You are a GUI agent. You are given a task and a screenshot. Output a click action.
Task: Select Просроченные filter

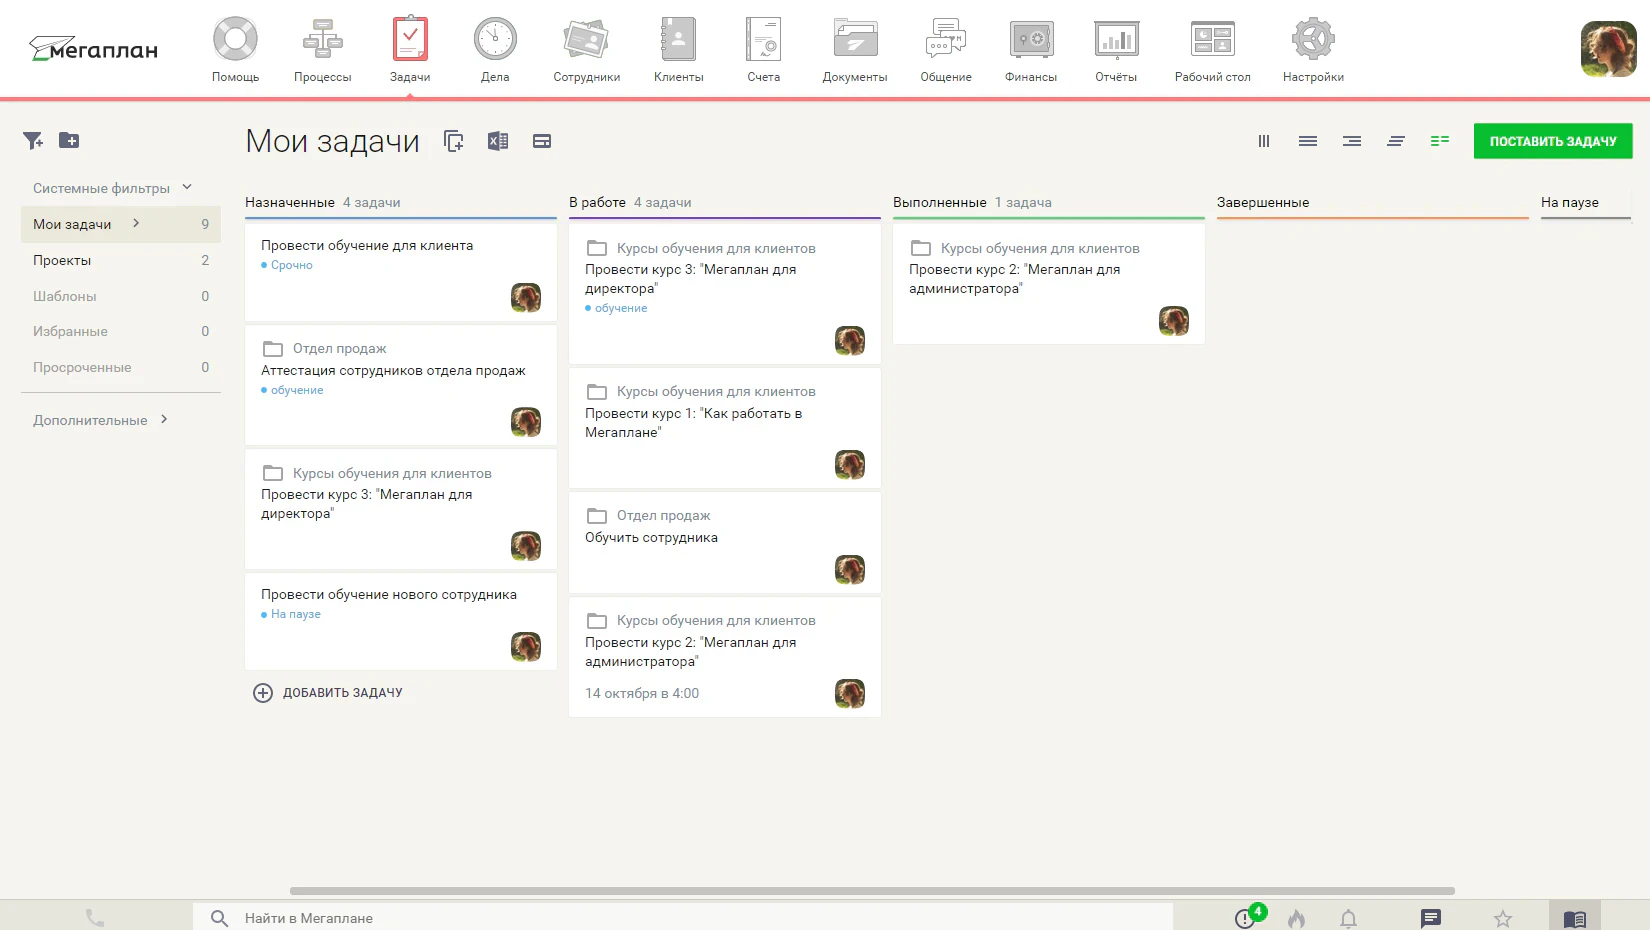click(121, 367)
